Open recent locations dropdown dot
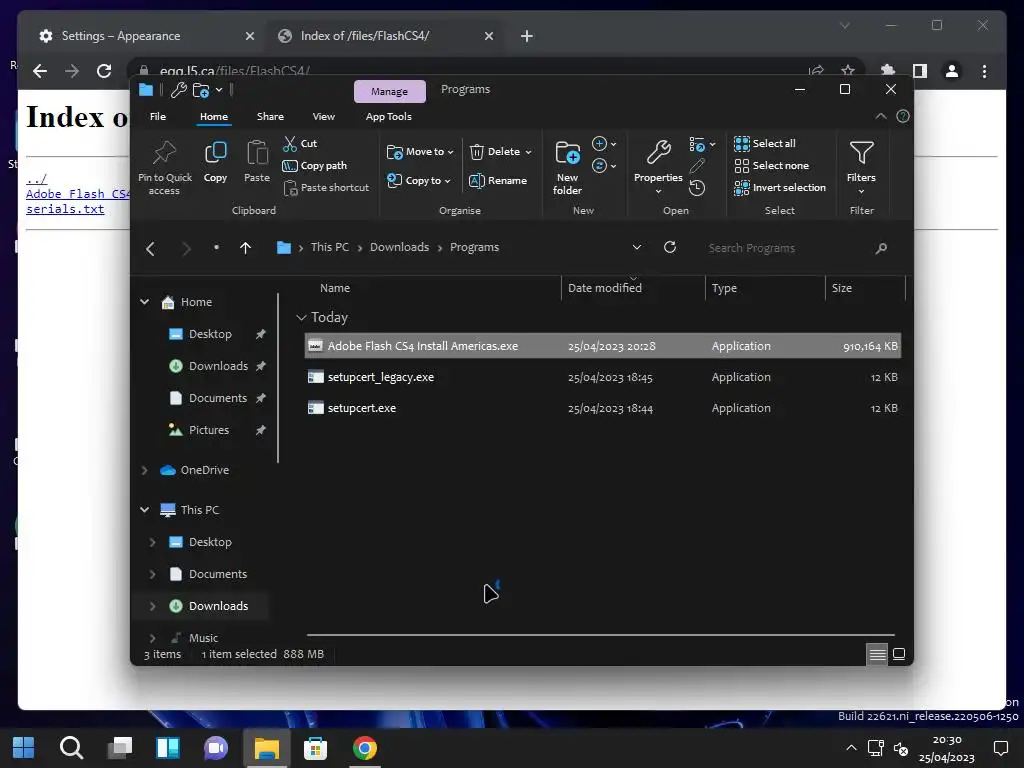 [216, 248]
